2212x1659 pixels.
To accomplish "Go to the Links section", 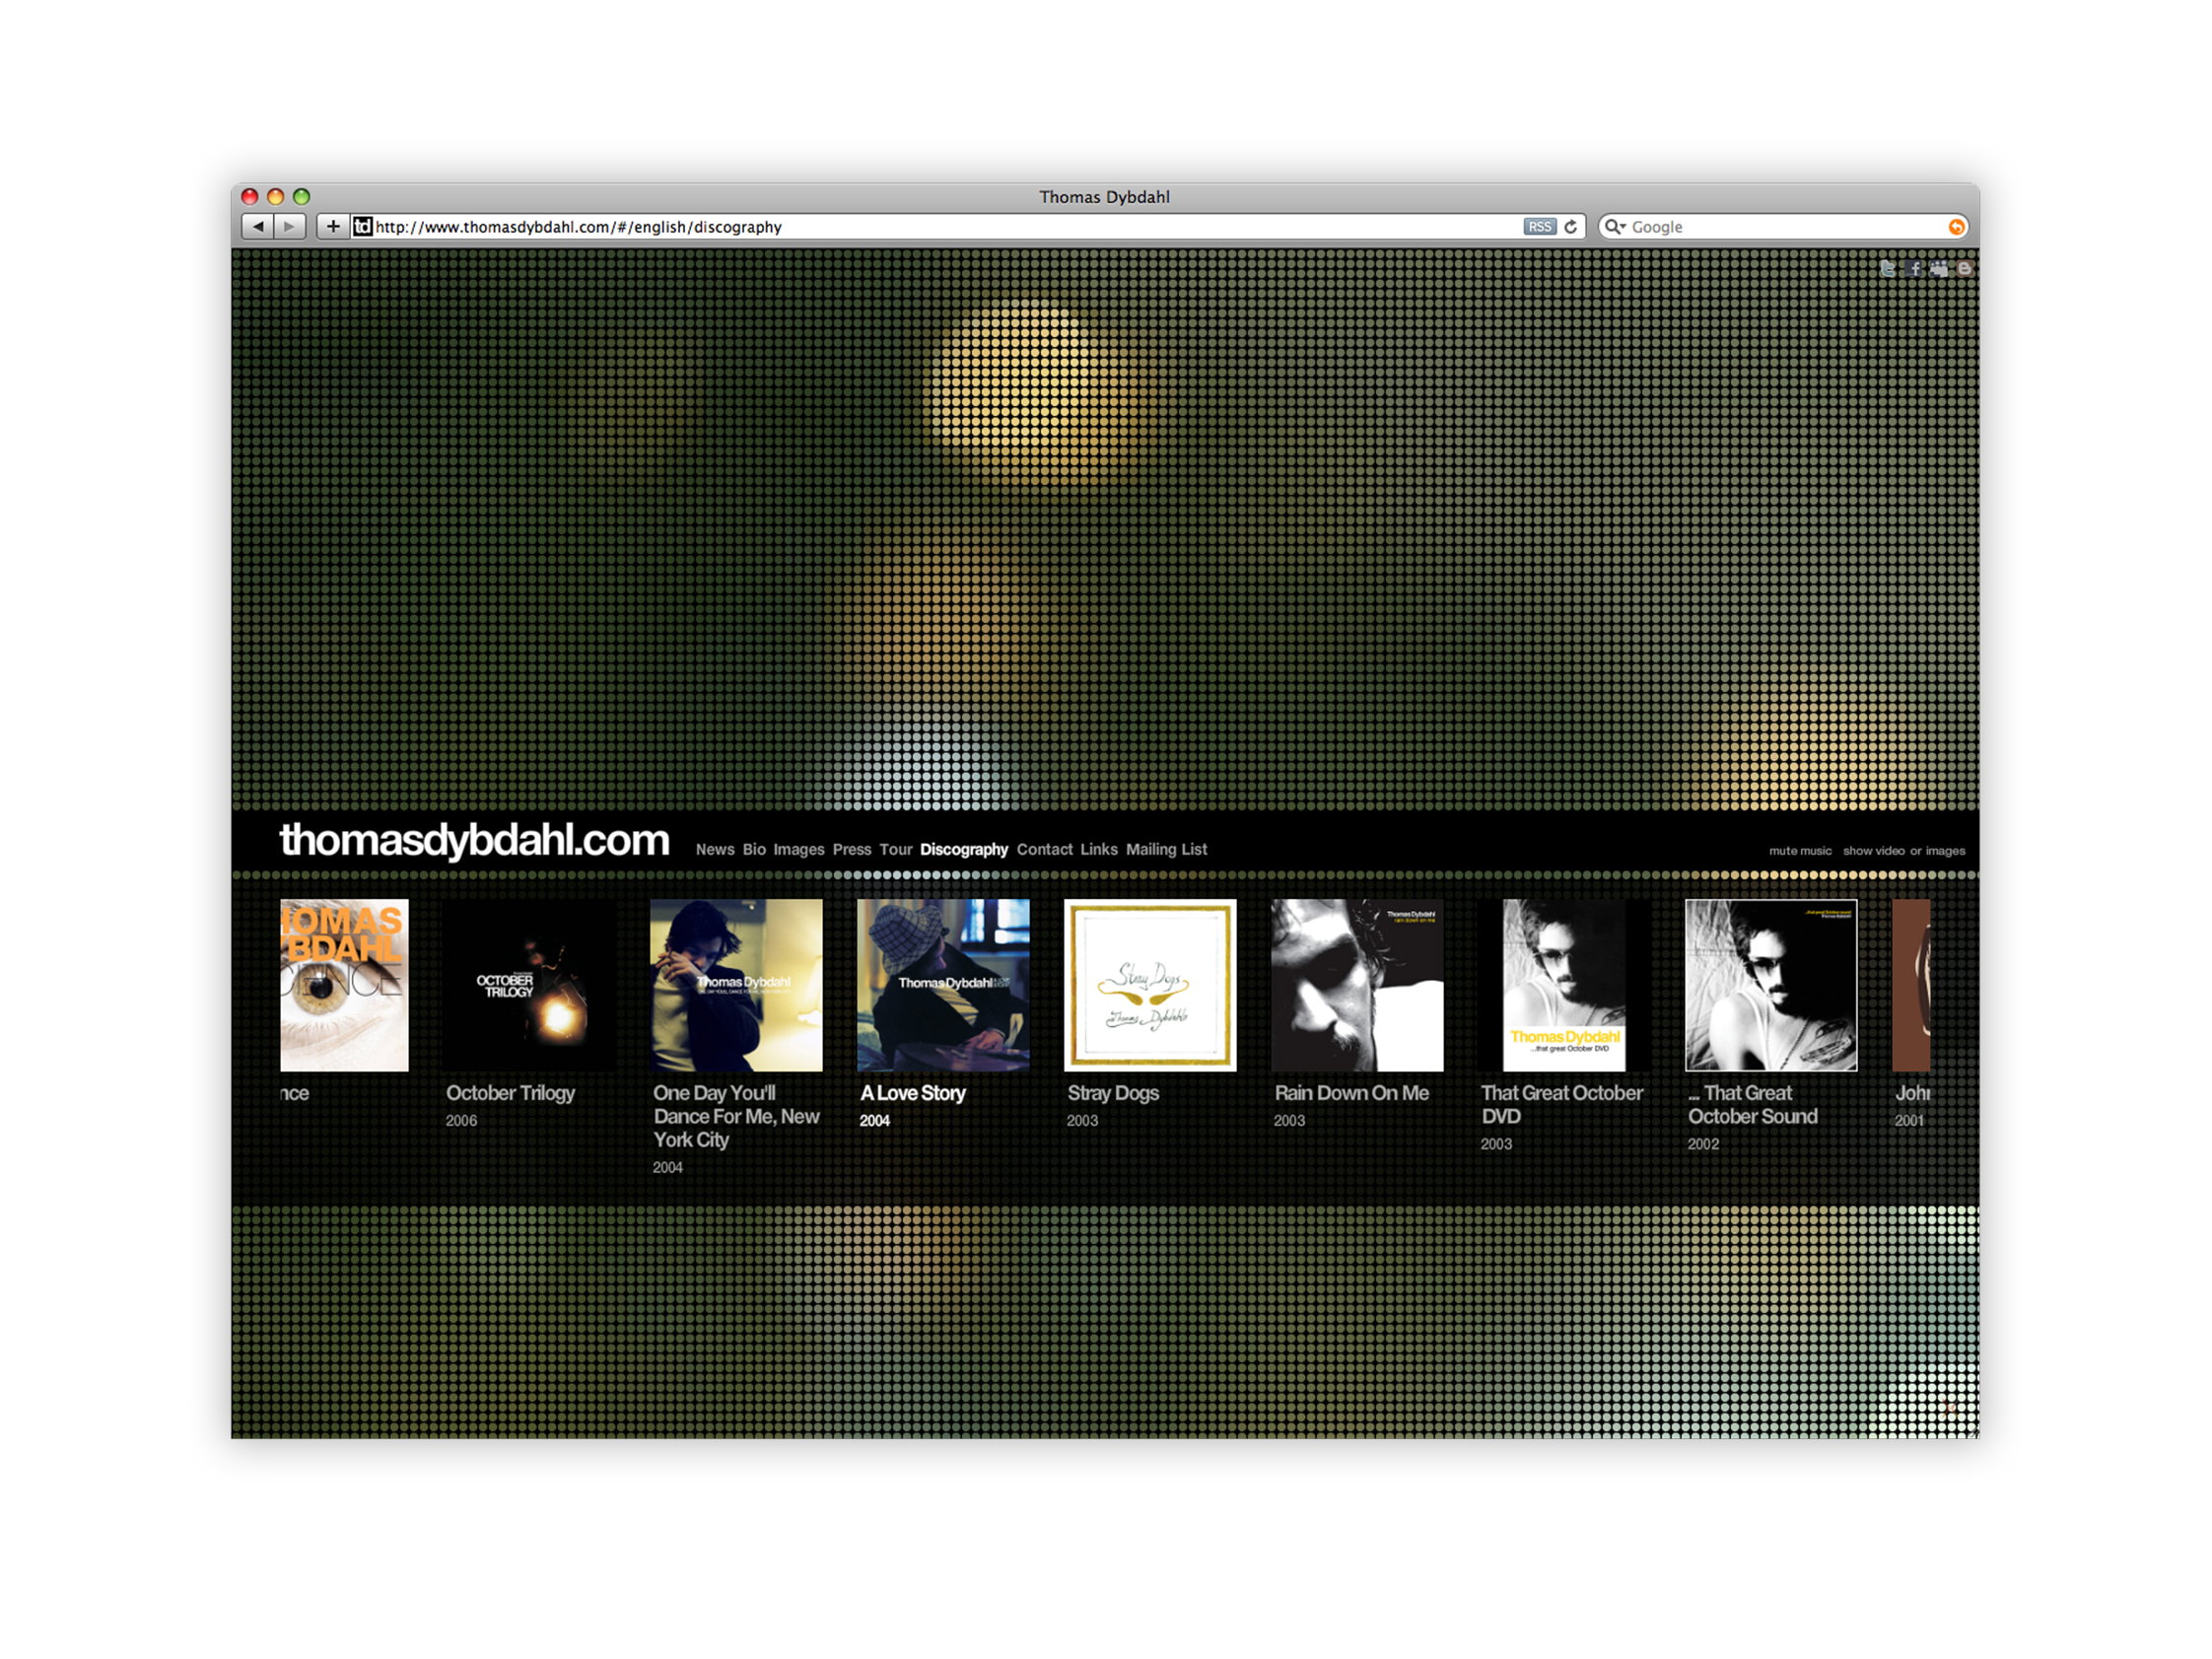I will click(1099, 849).
